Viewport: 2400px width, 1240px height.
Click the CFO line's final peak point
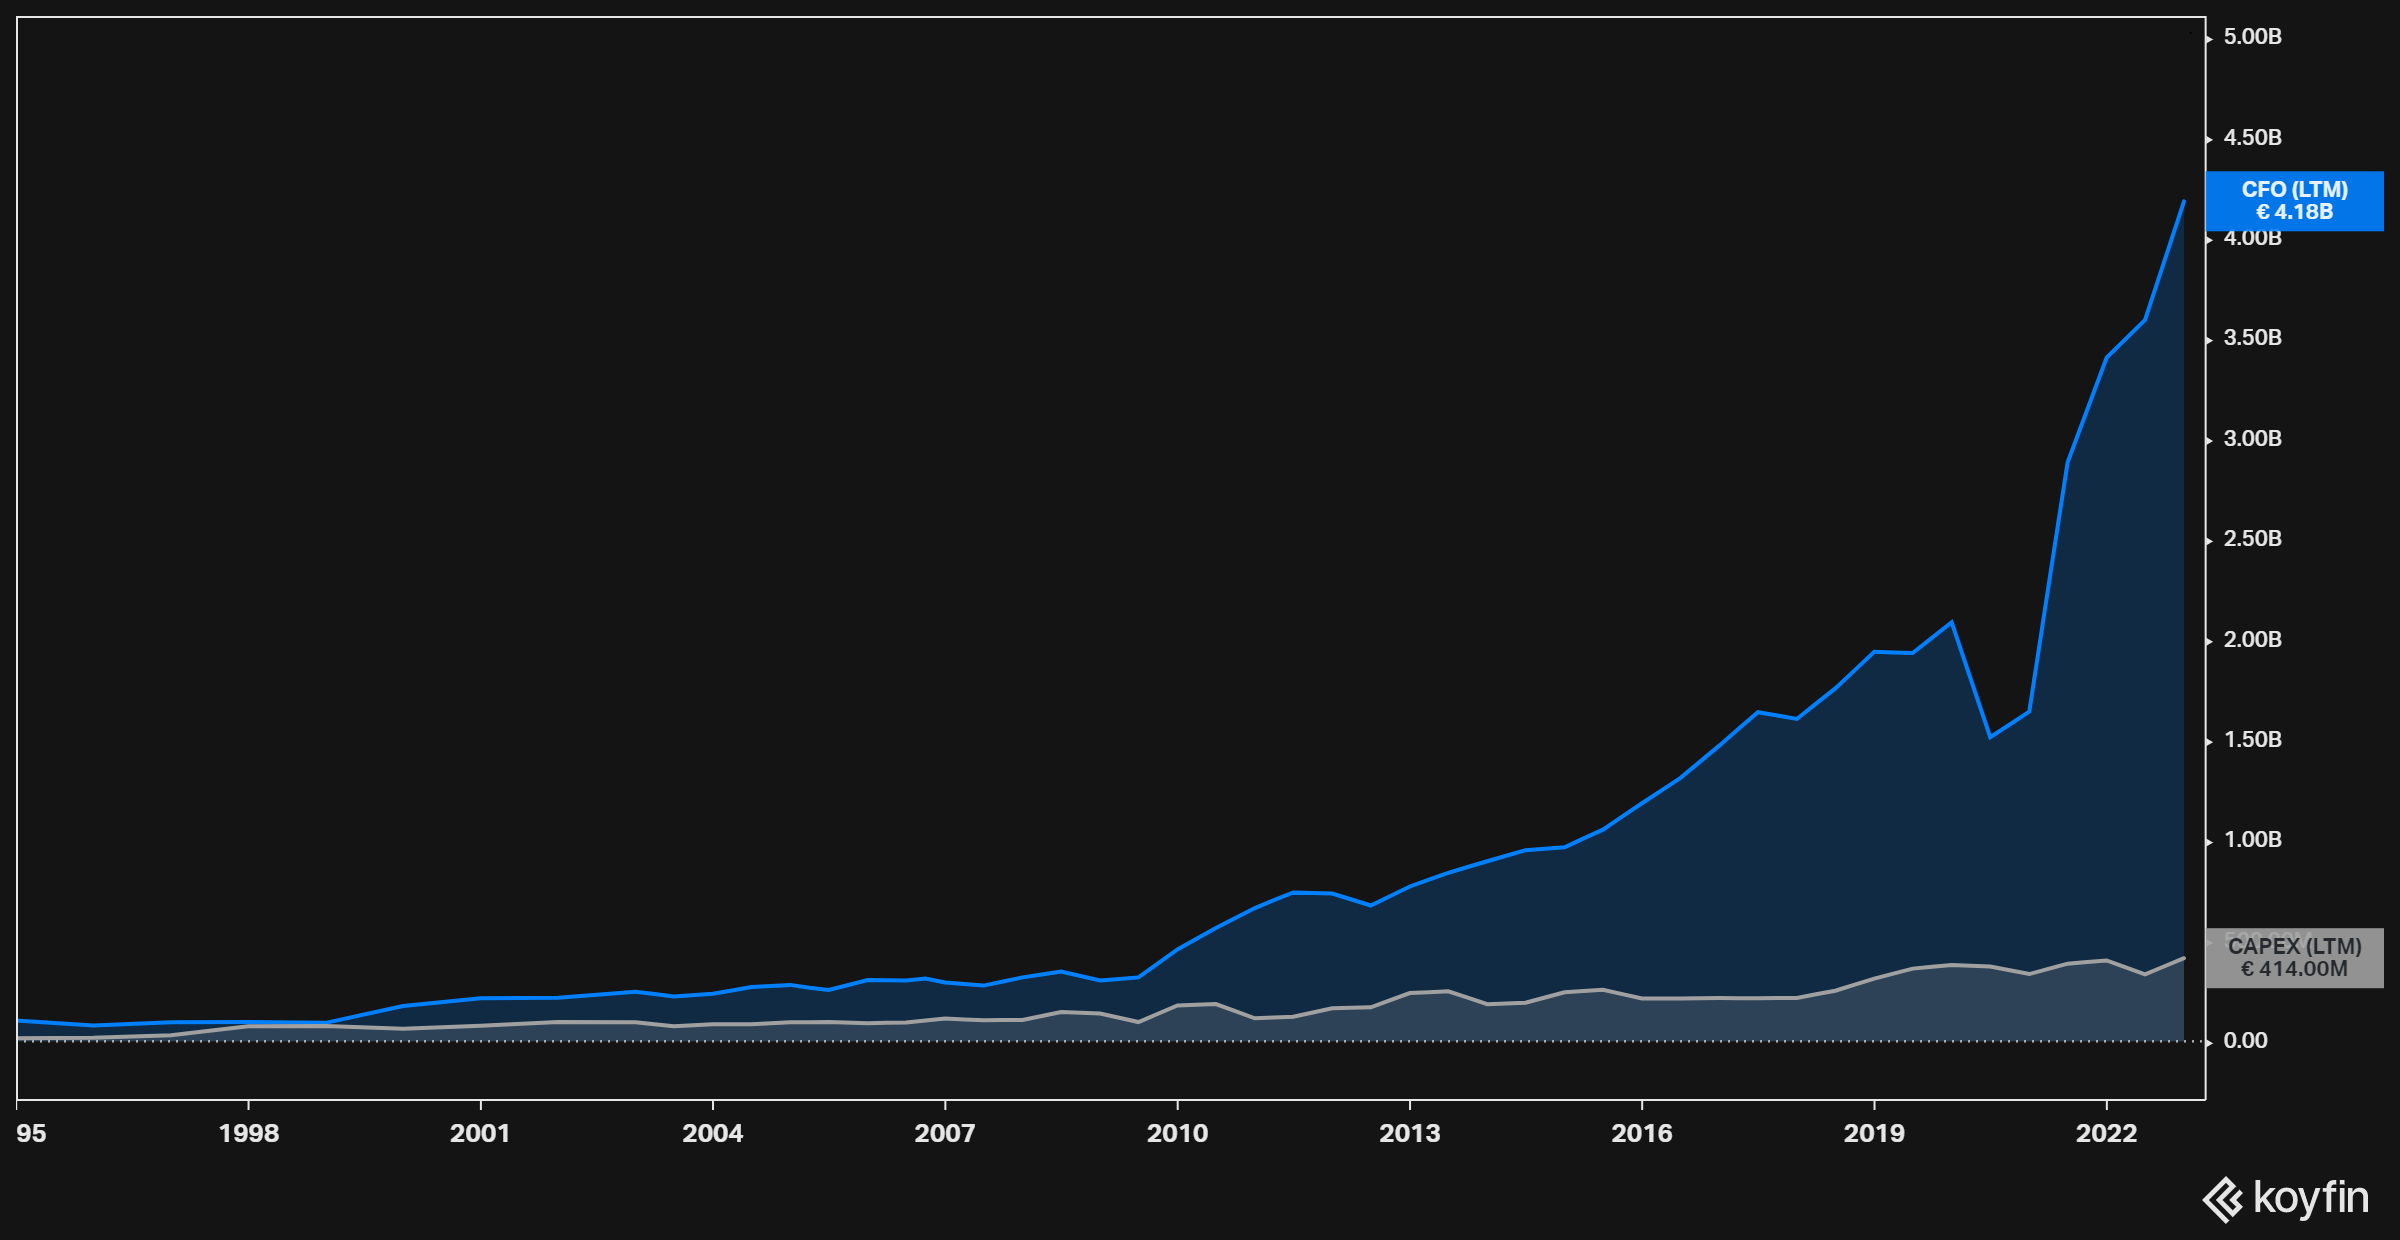coord(2183,201)
